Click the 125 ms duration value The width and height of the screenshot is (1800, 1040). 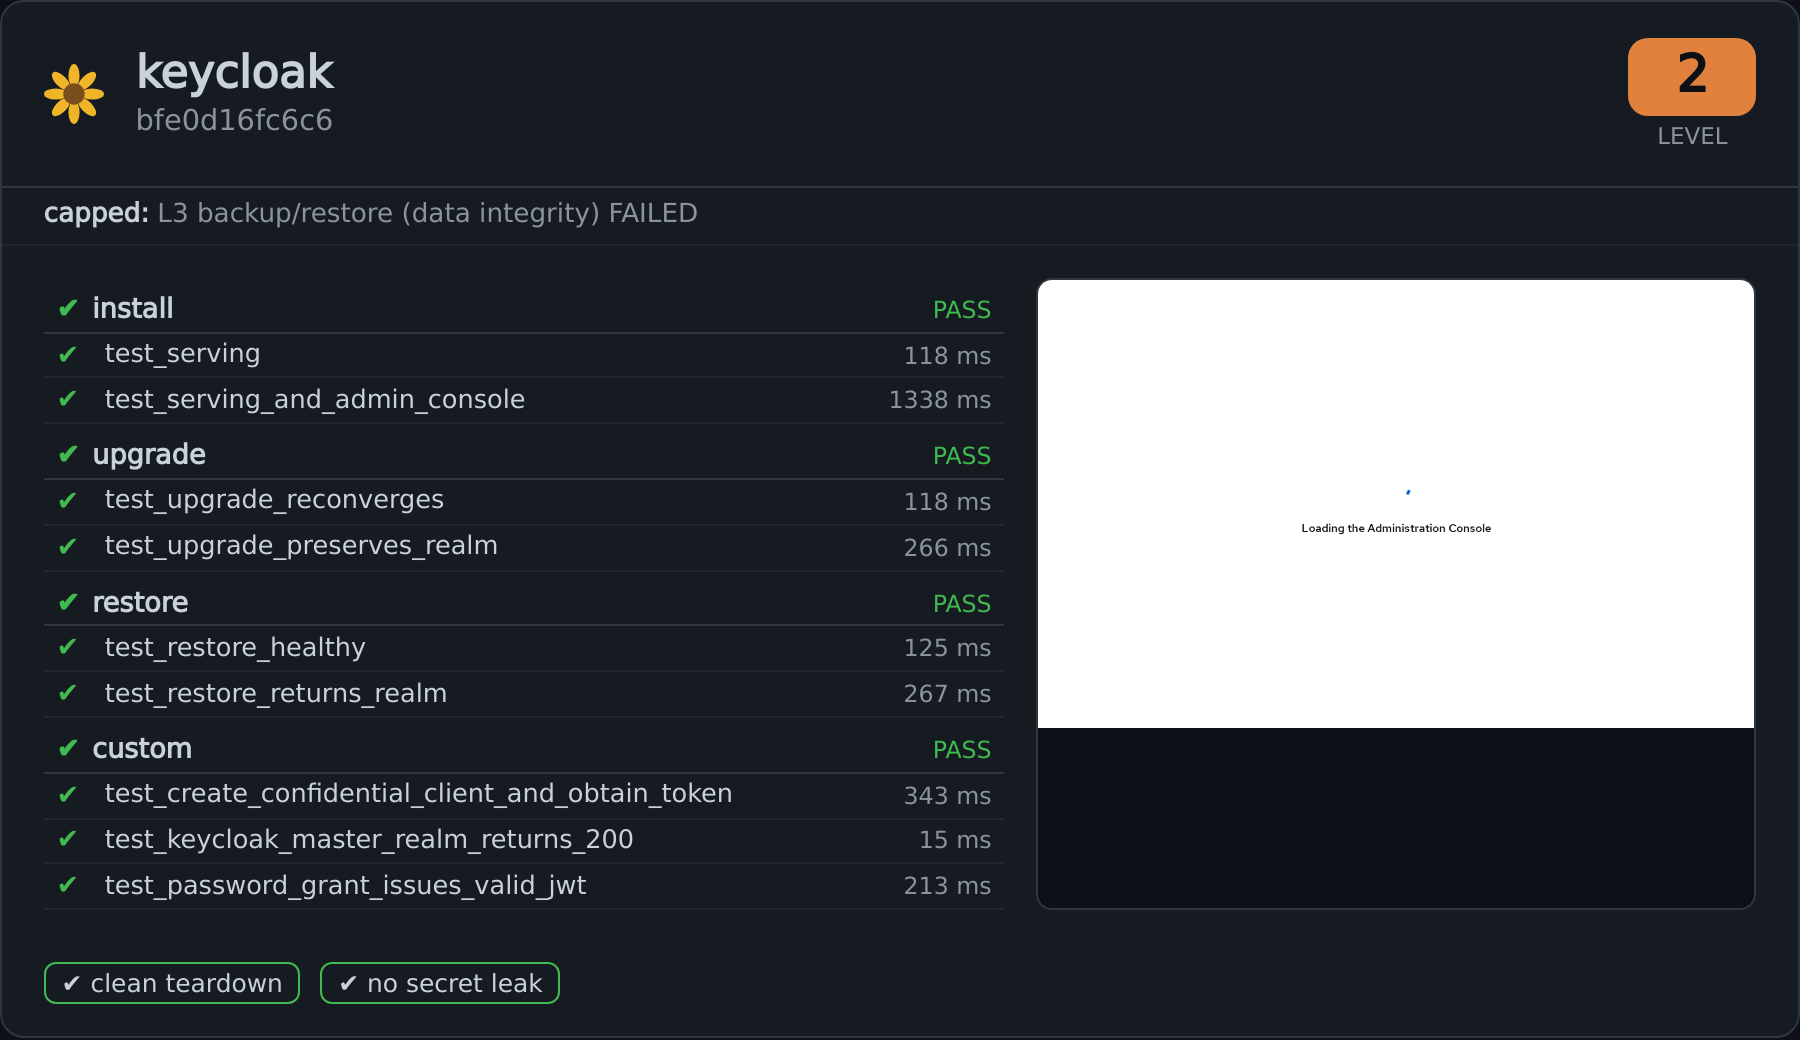pos(947,648)
